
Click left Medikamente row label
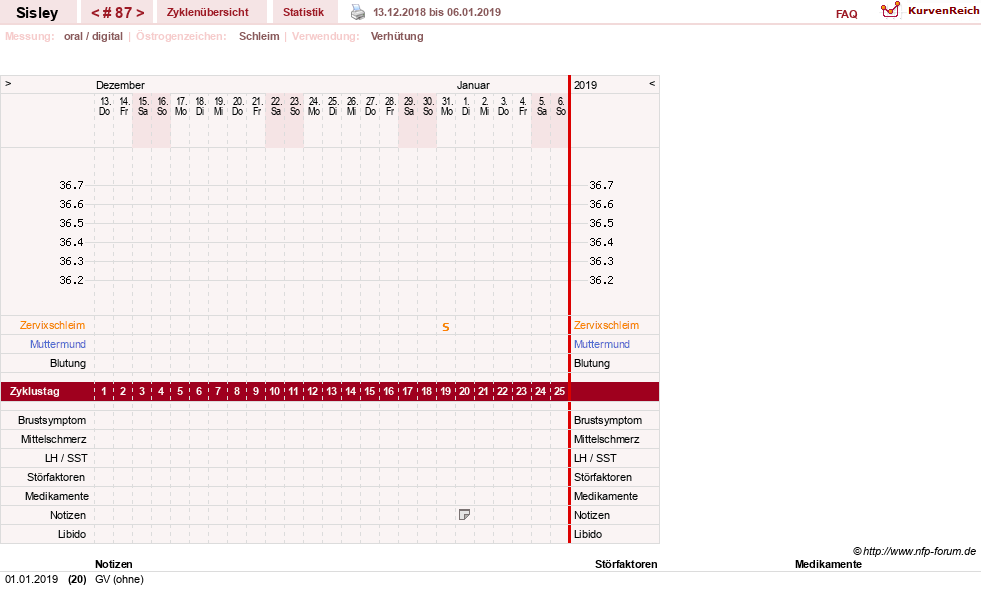tap(57, 496)
